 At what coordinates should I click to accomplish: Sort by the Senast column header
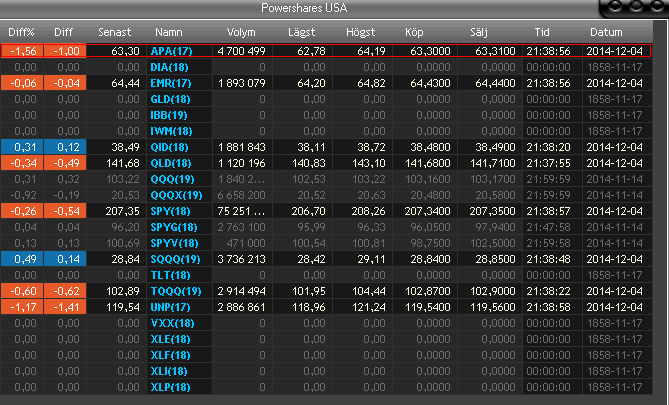click(114, 32)
